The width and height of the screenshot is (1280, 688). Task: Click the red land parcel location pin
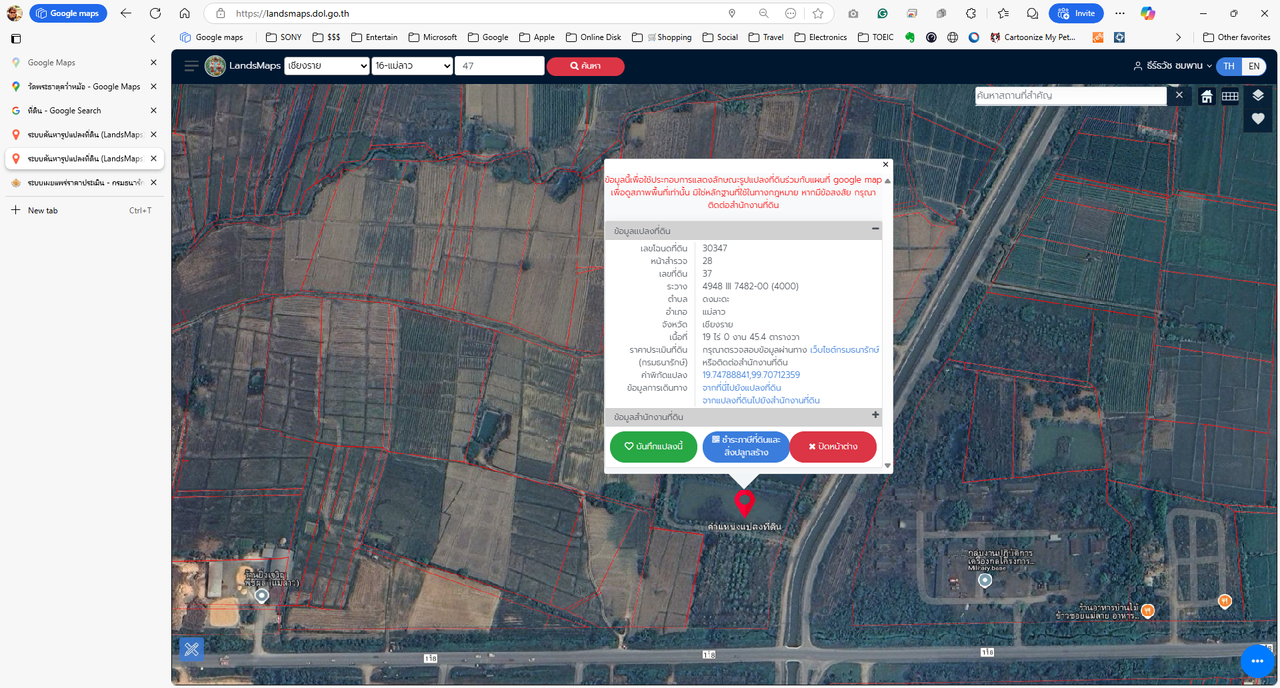[744, 502]
